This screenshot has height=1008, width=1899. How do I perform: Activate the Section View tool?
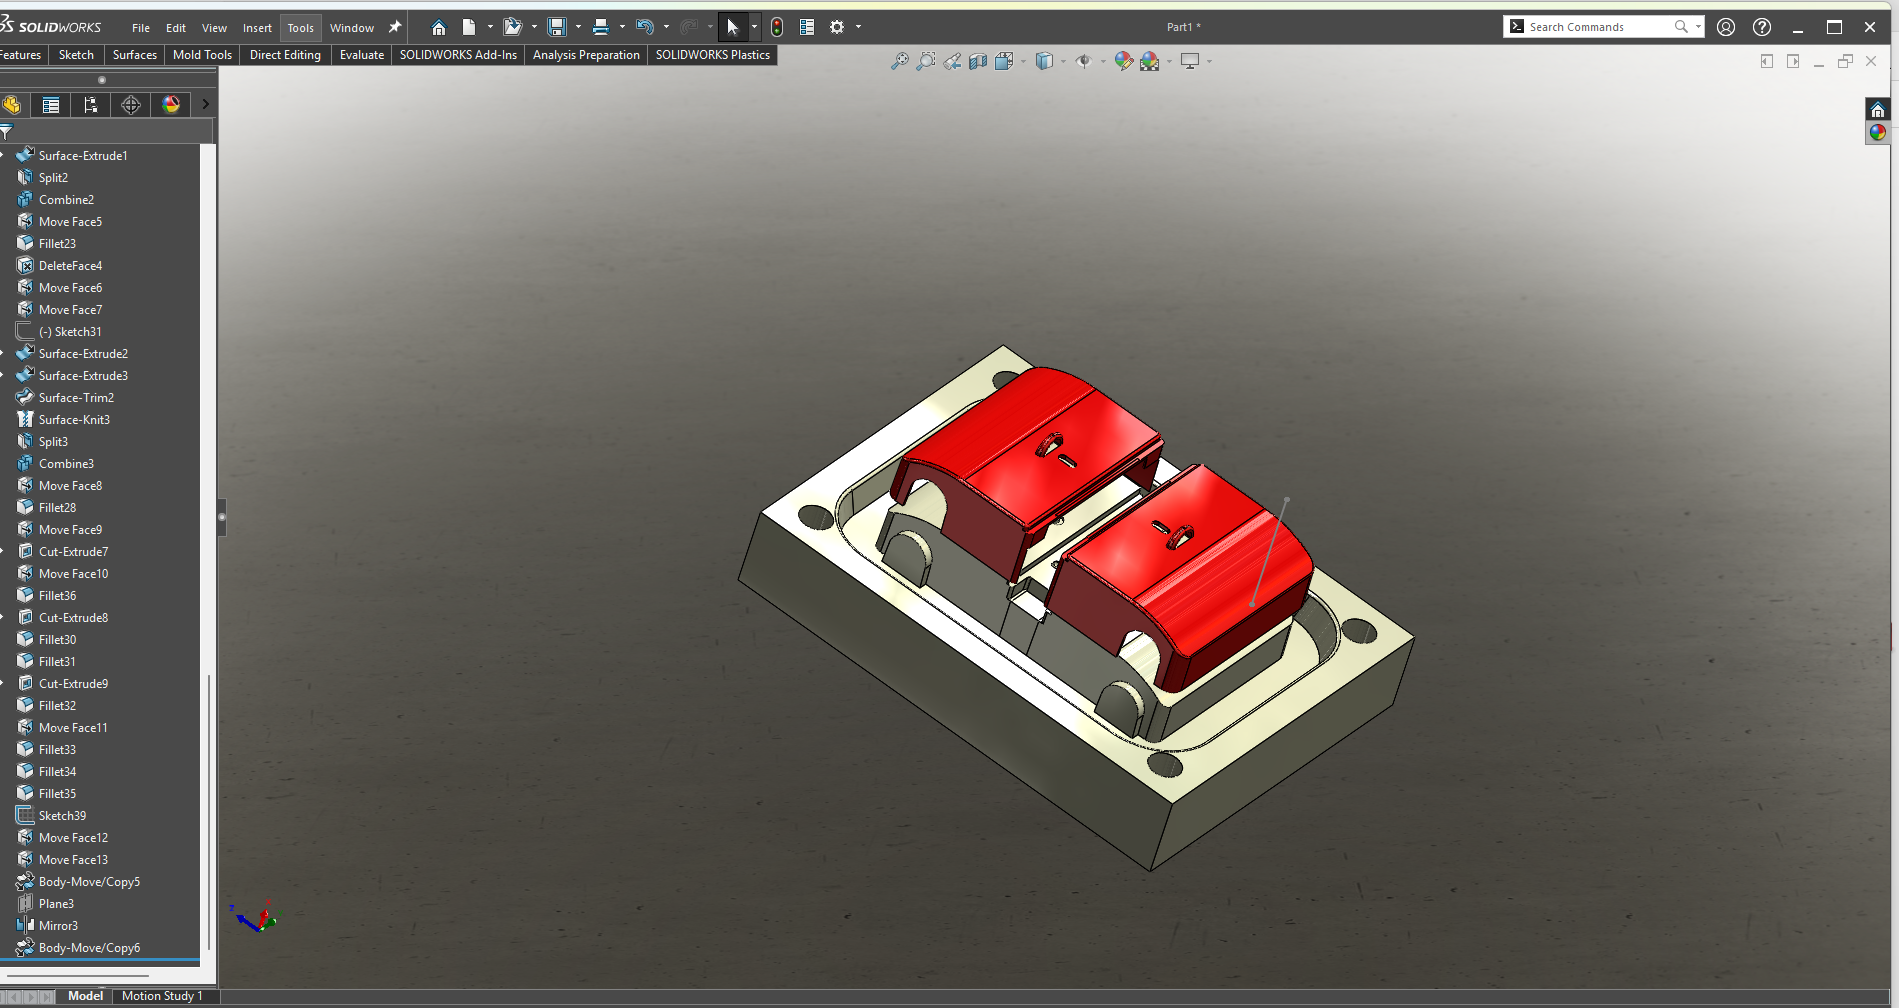tap(978, 62)
